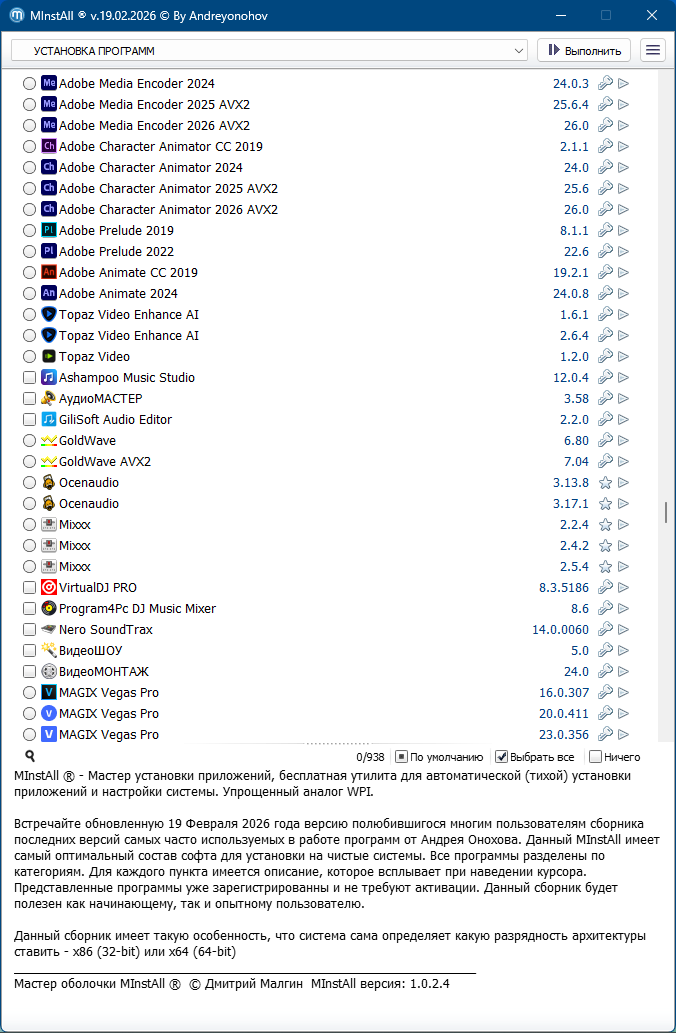Click the play arrow beside Topaz Video 1.2.0
This screenshot has width=676, height=1033.
623,357
